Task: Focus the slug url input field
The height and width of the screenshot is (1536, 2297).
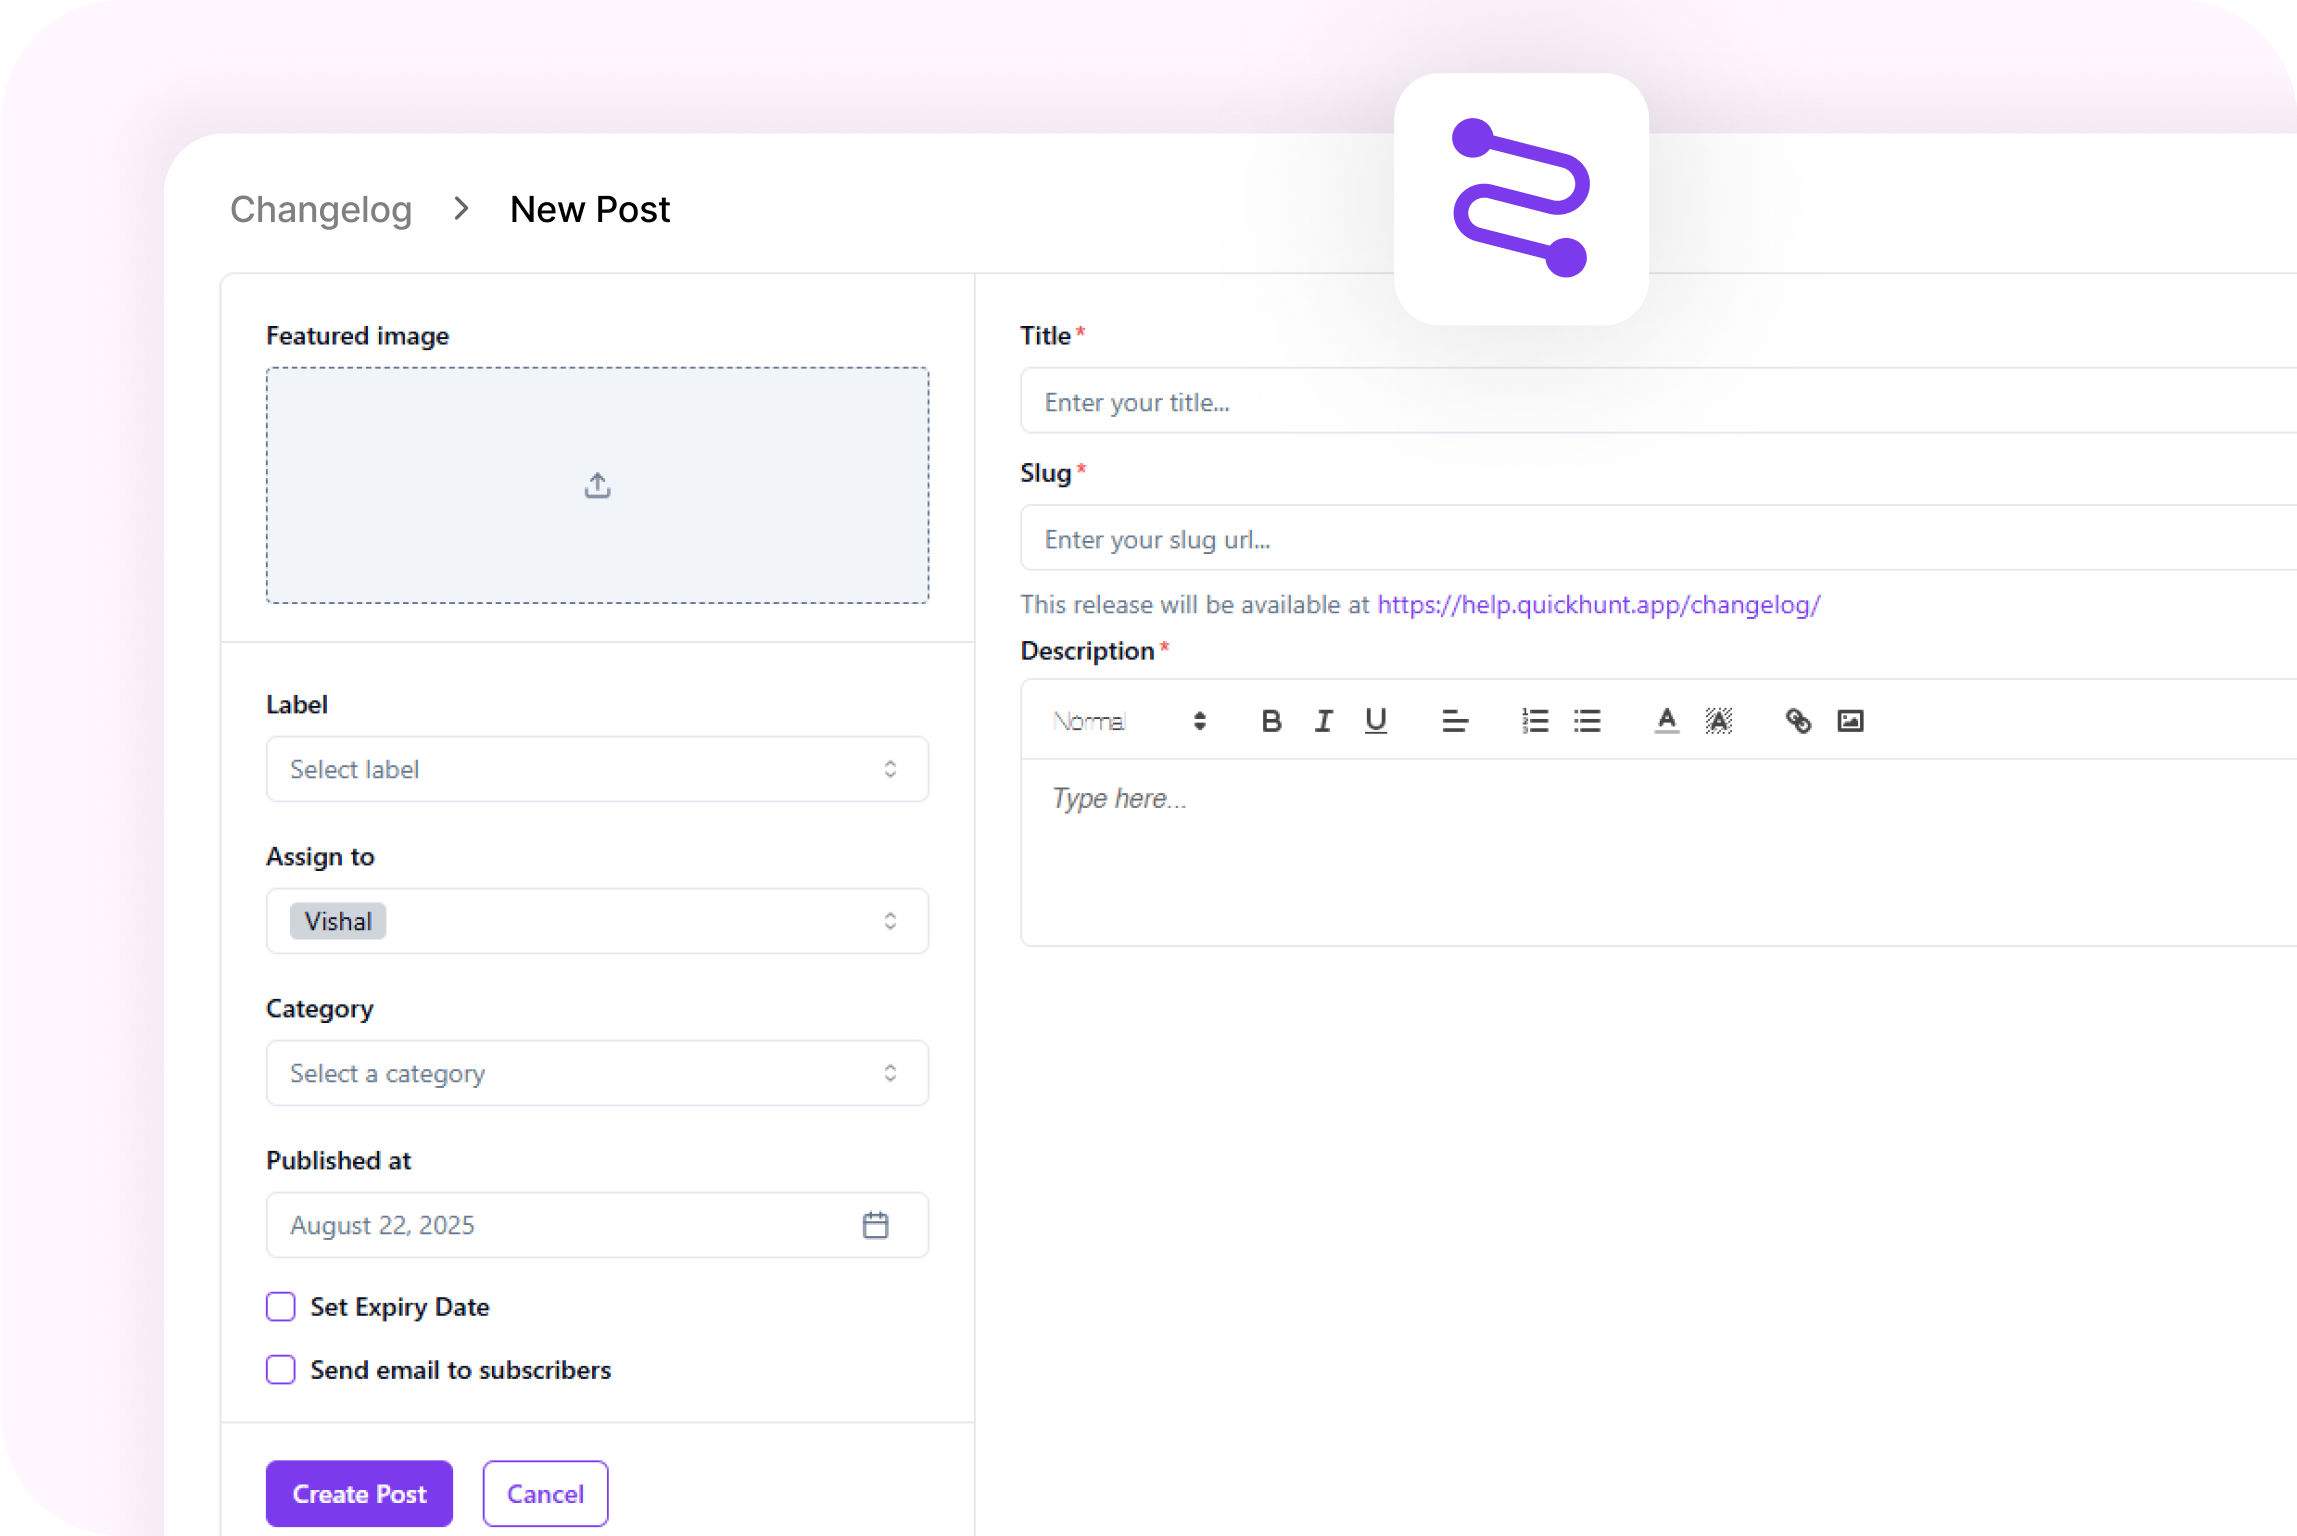Action: click(1658, 538)
